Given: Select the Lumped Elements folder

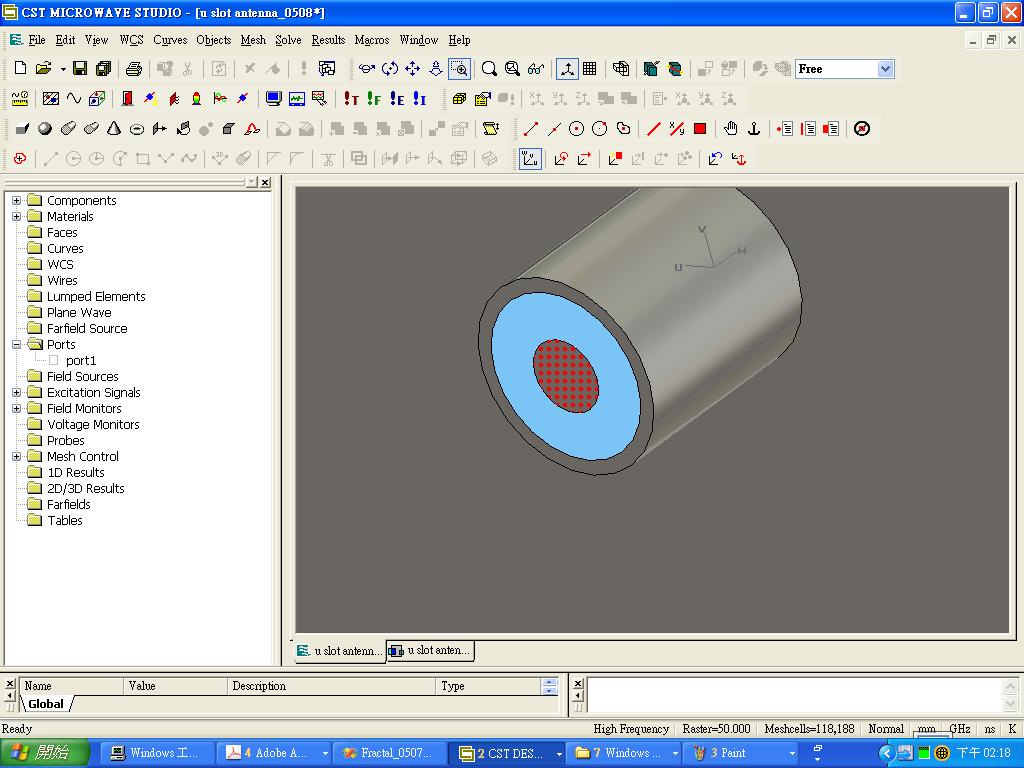Looking at the screenshot, I should coord(96,296).
